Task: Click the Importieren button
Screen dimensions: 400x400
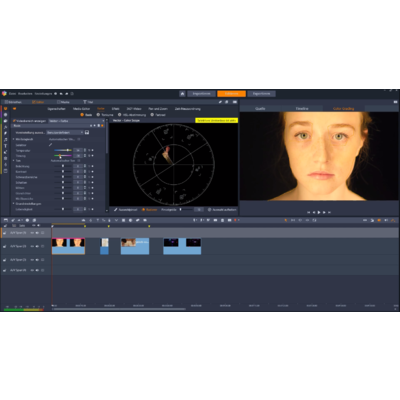Action: pos(201,94)
